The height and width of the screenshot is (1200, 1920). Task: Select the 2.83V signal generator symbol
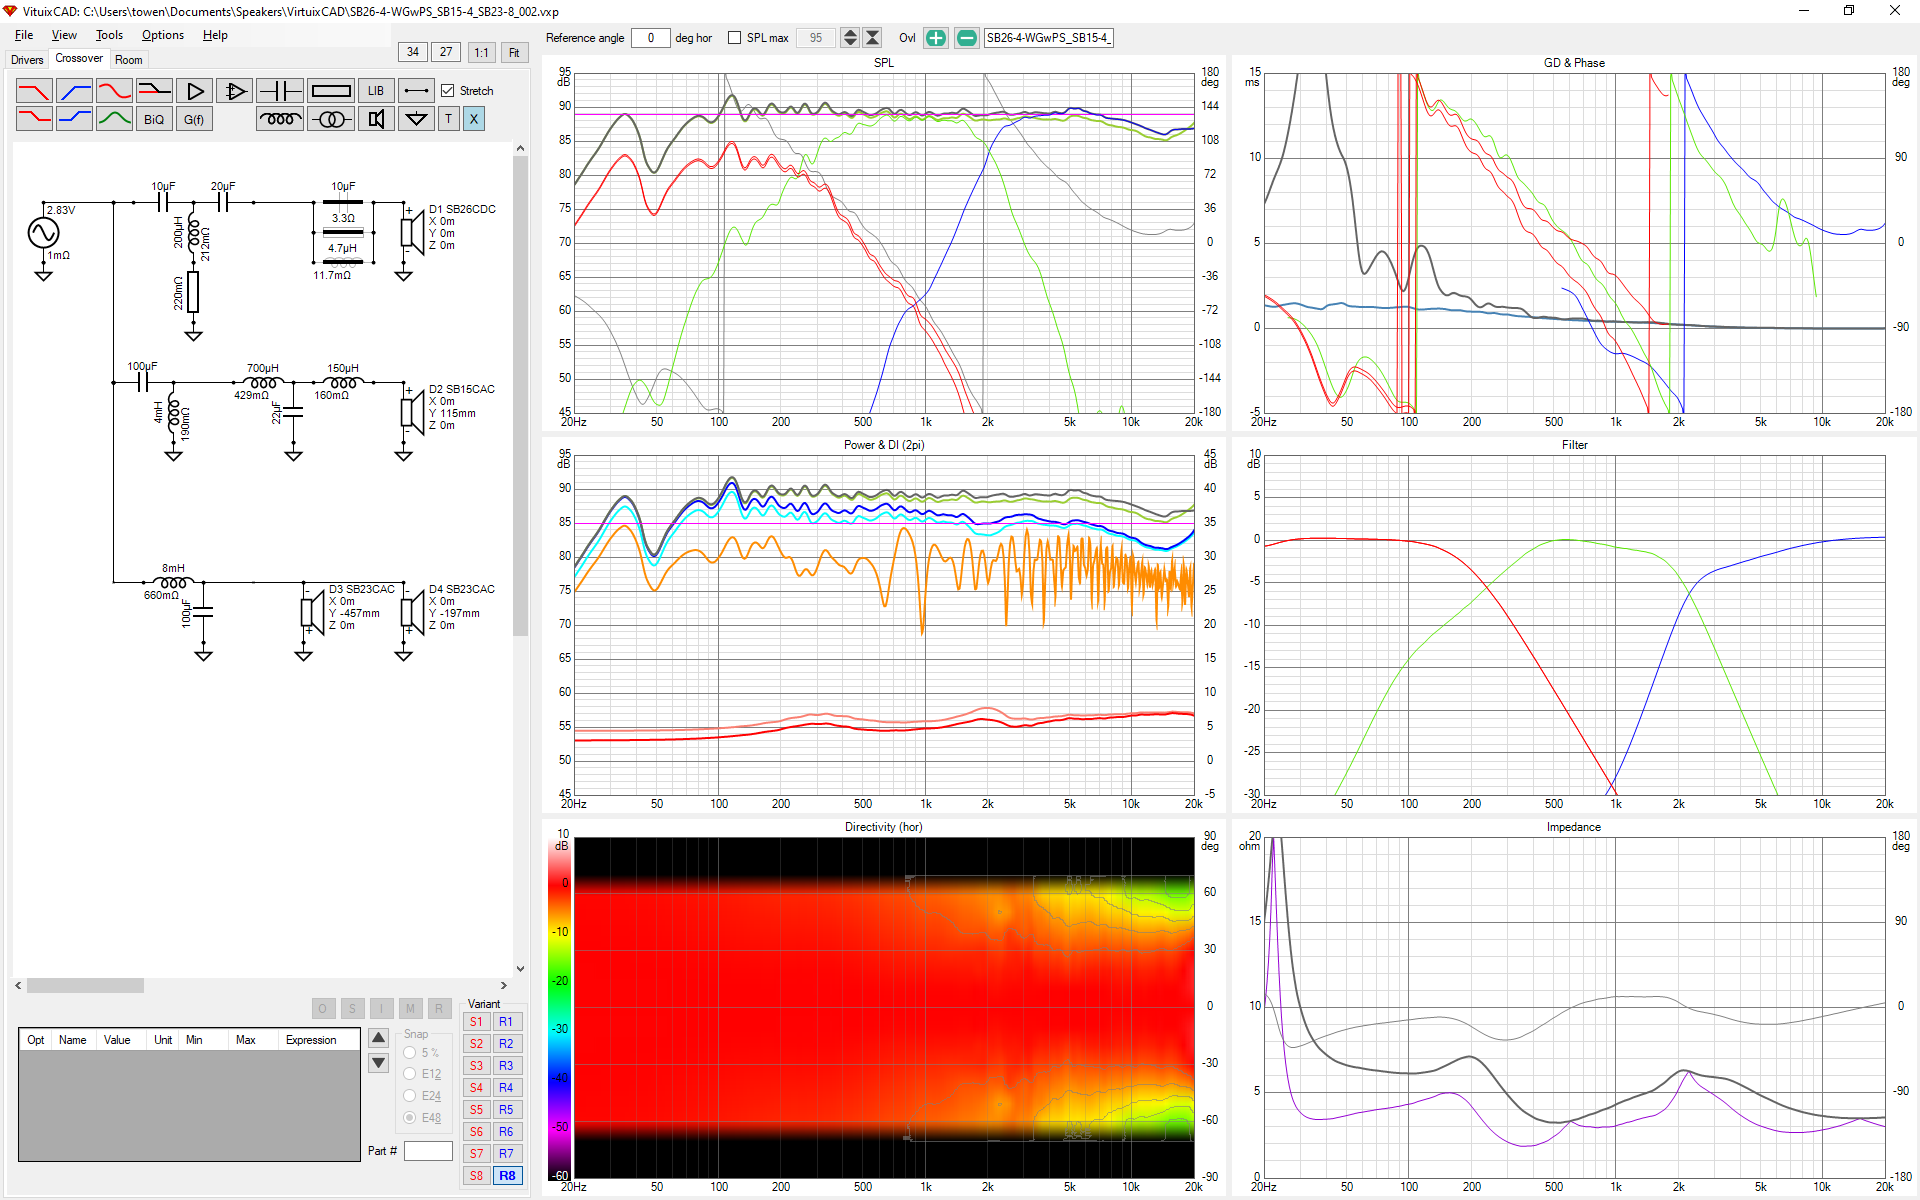click(x=43, y=233)
